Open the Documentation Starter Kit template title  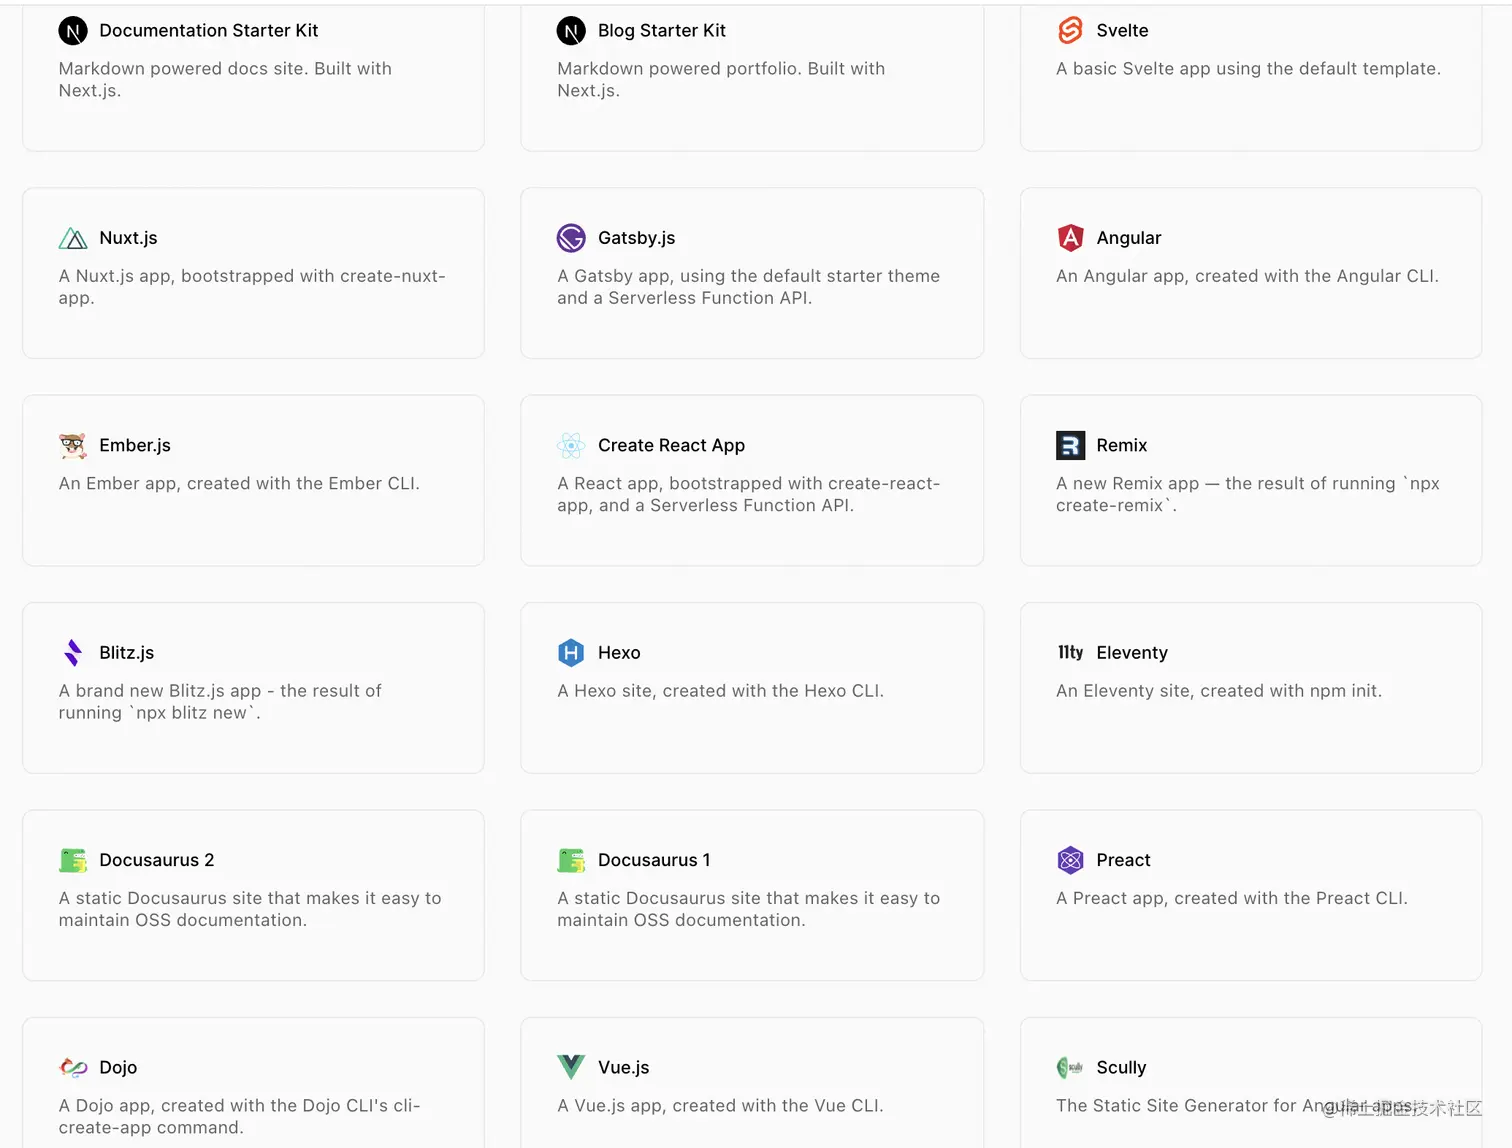208,31
